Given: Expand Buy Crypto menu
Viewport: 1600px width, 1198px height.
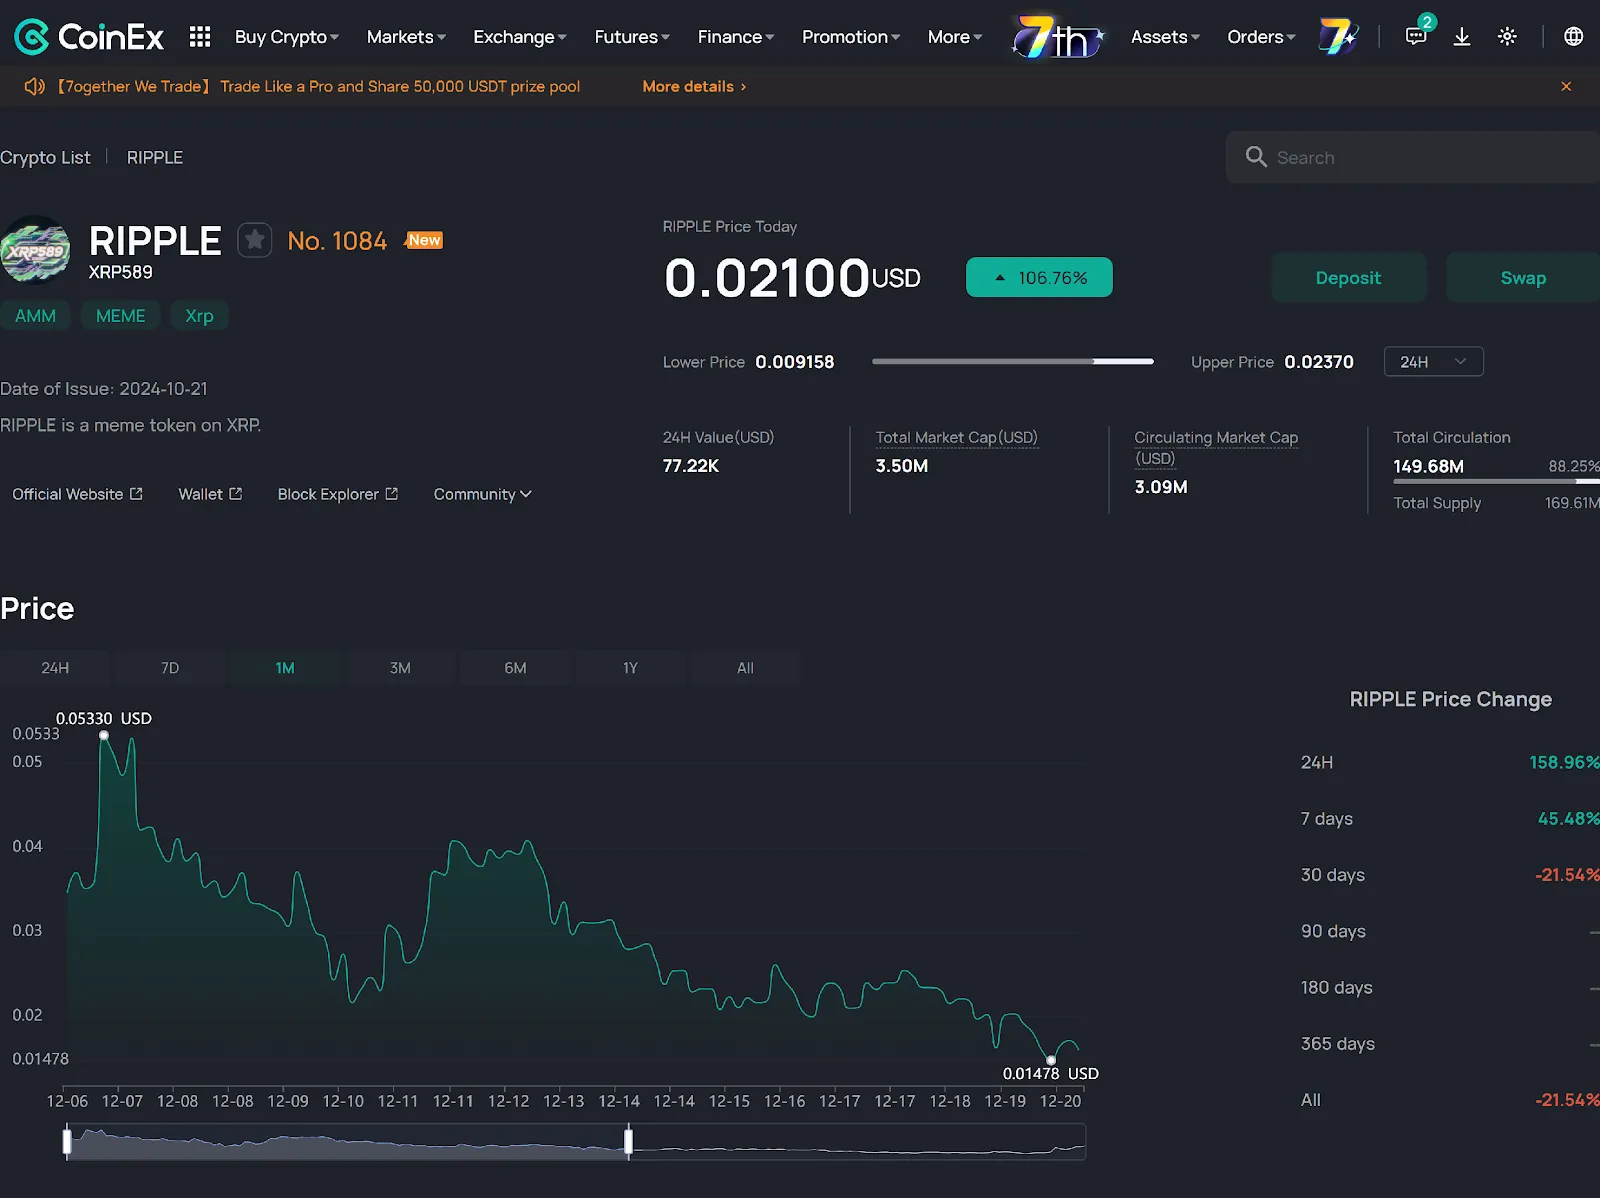Looking at the screenshot, I should (x=286, y=37).
